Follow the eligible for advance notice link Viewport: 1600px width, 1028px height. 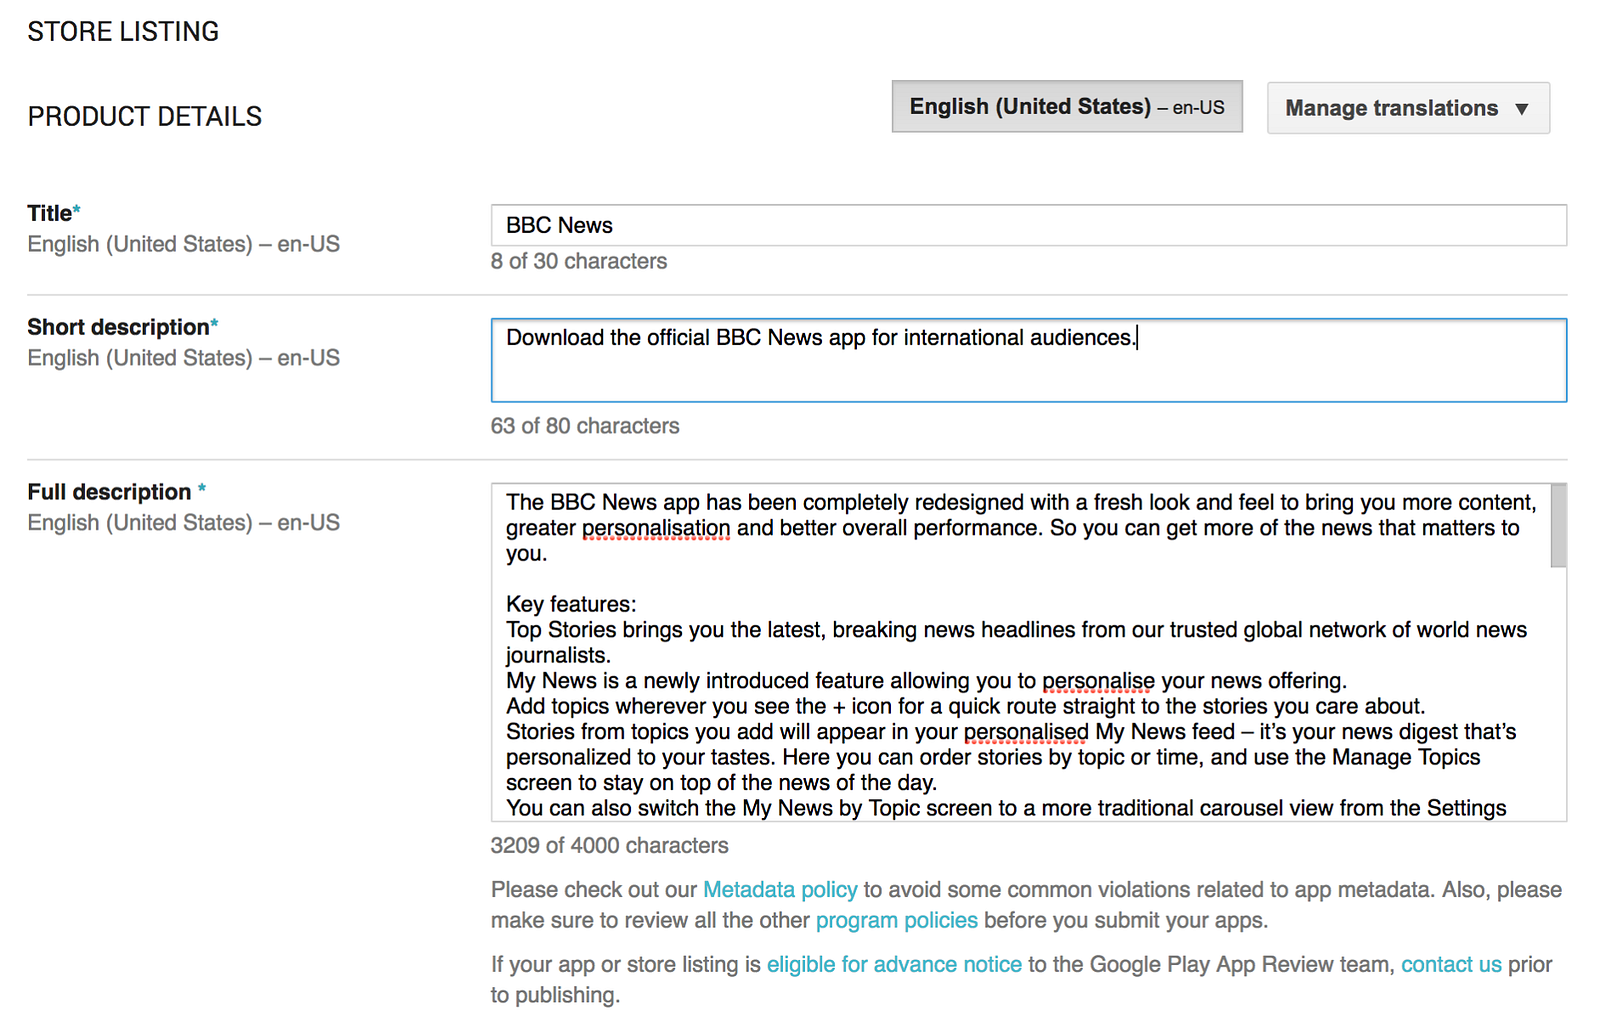tap(894, 965)
